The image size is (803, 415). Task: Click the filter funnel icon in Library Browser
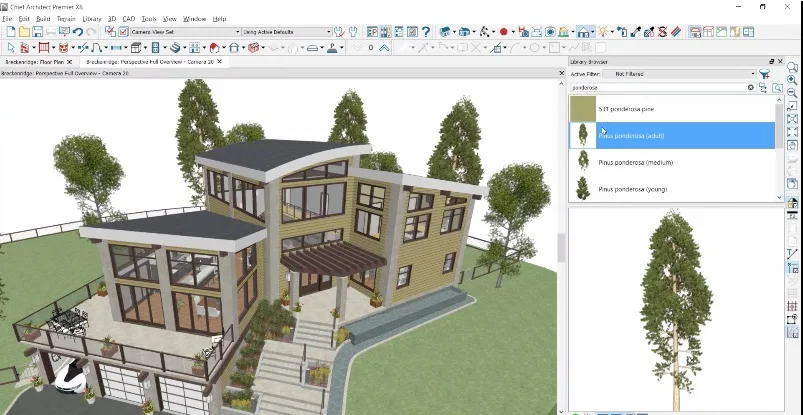764,74
